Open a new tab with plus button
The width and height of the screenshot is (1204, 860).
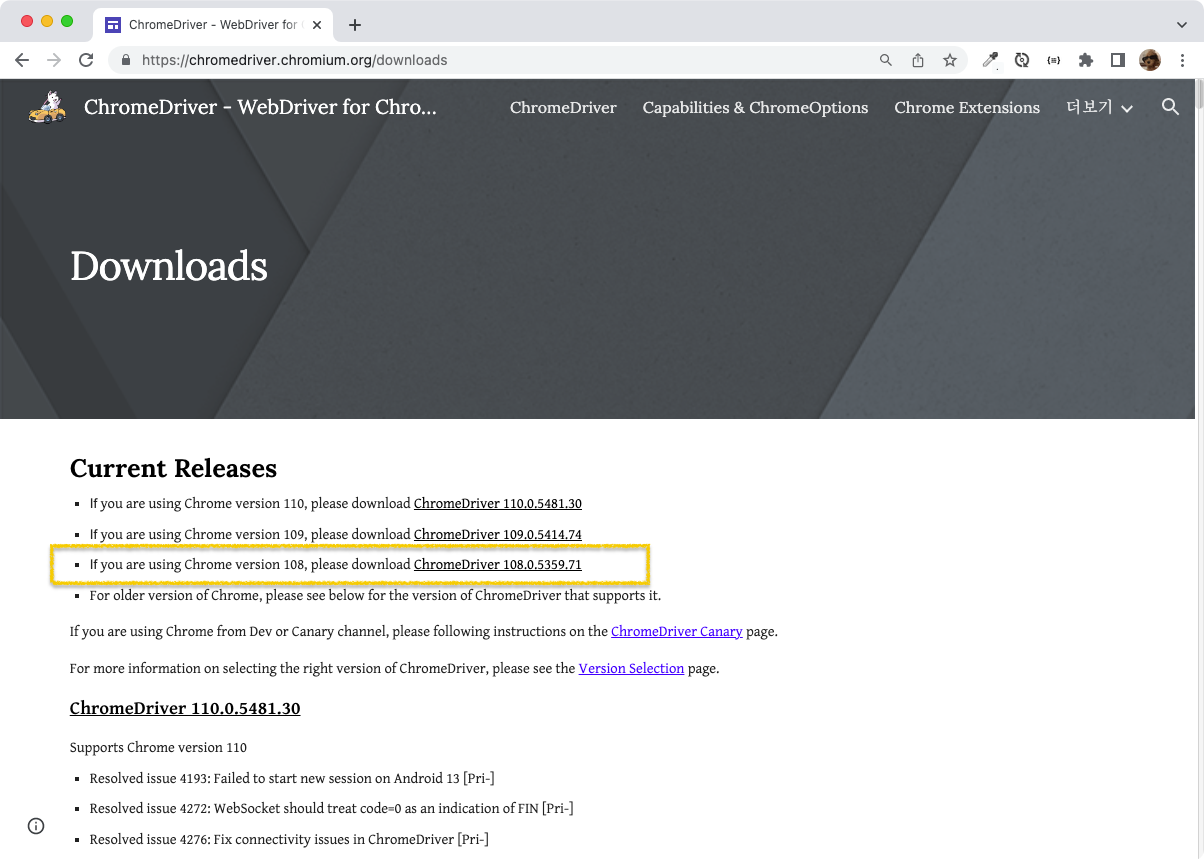pos(355,25)
